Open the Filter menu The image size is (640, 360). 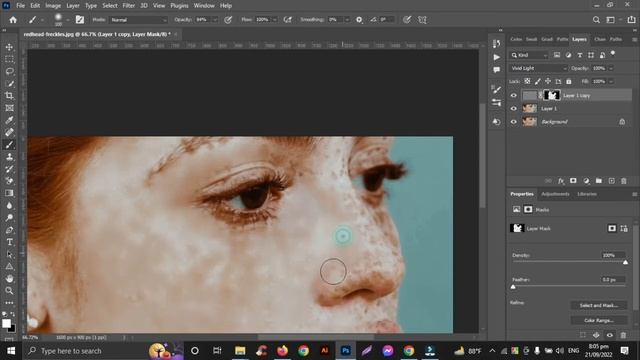129,6
